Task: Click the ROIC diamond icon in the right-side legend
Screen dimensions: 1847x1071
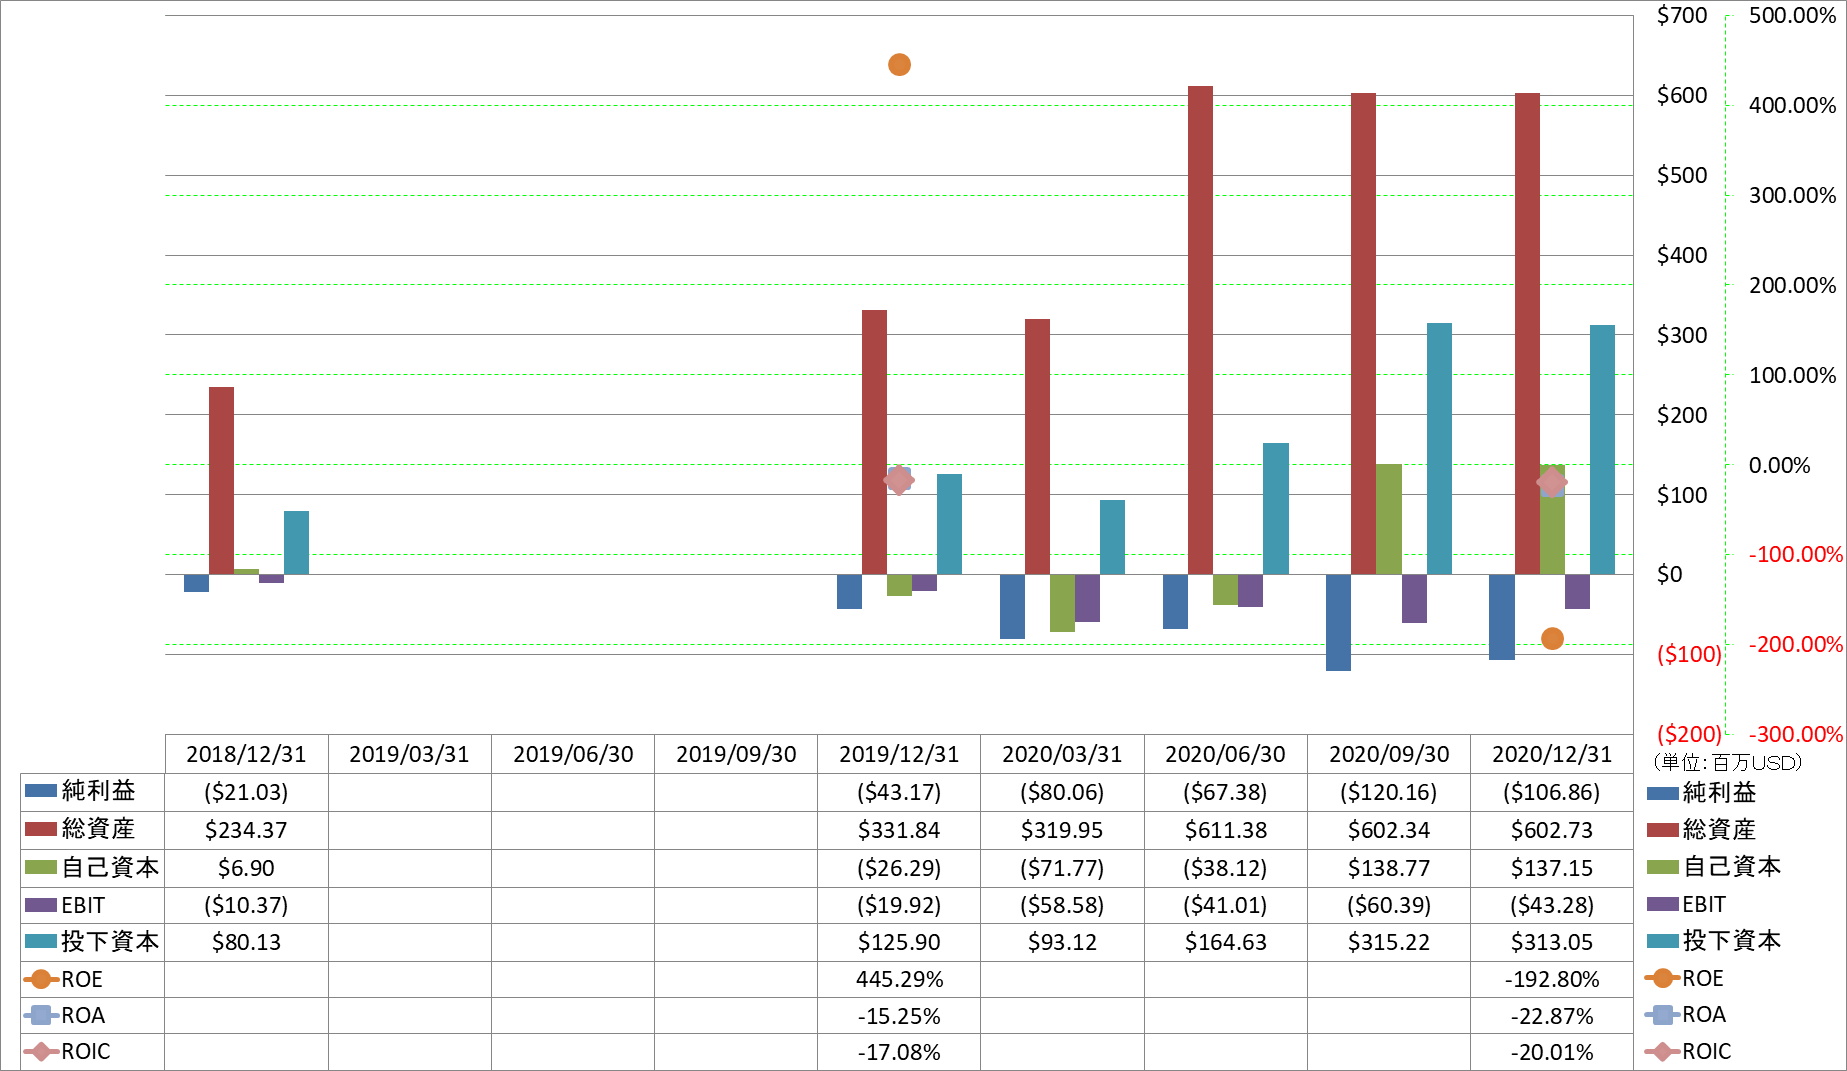Action: [x=1662, y=1051]
